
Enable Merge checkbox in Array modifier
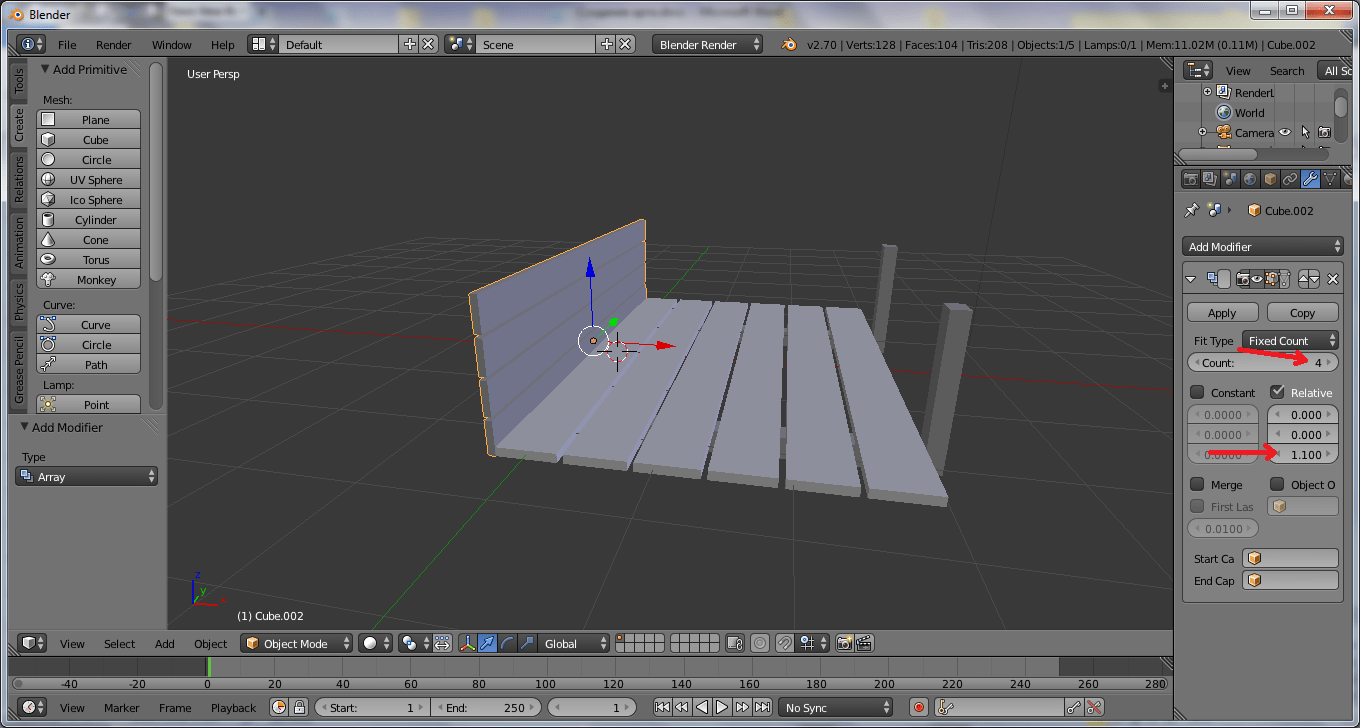coord(1197,484)
